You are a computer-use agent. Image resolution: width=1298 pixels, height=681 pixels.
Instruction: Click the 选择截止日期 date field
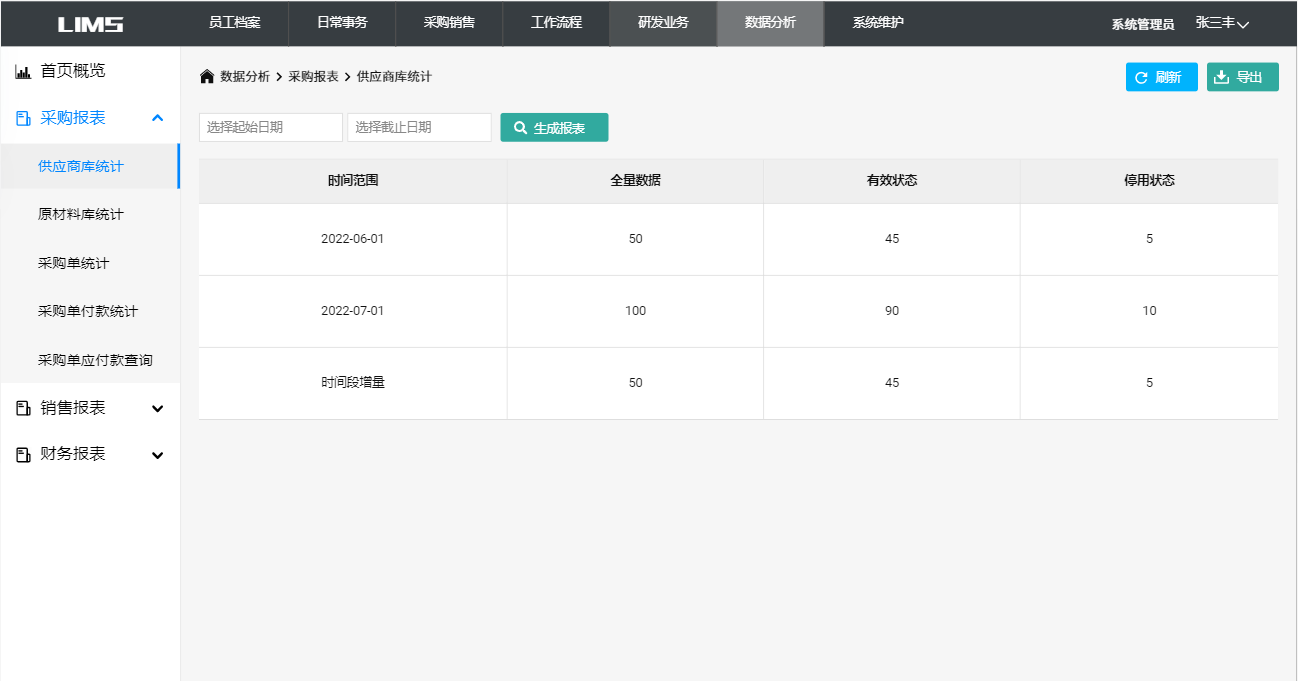pyautogui.click(x=419, y=128)
